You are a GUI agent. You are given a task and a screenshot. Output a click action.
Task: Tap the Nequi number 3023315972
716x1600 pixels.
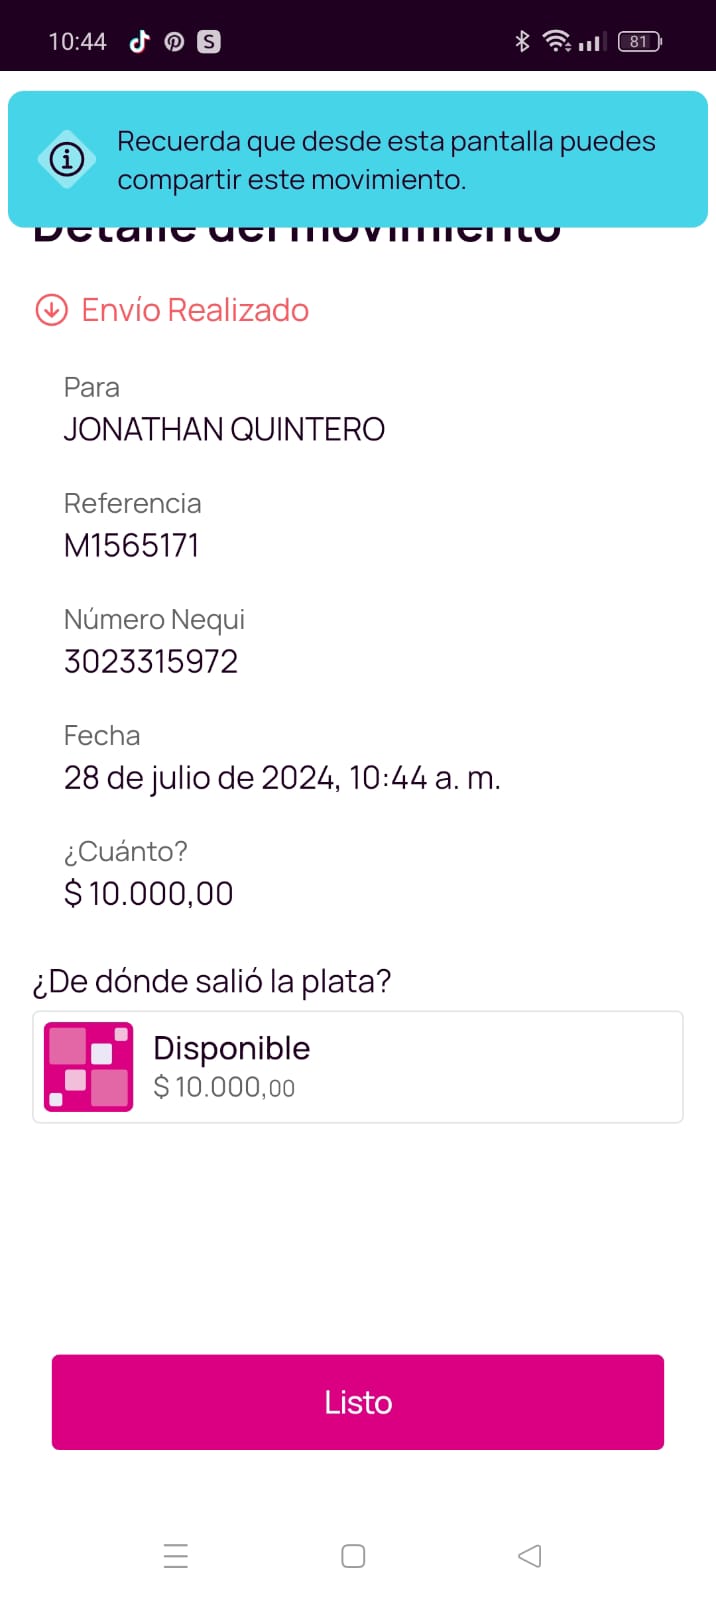[x=151, y=662]
